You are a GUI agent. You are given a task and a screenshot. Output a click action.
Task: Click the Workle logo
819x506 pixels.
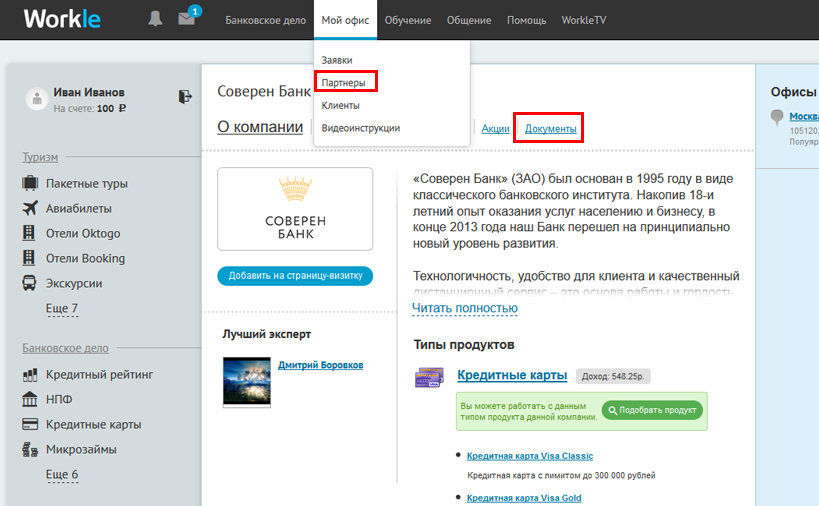coord(62,19)
